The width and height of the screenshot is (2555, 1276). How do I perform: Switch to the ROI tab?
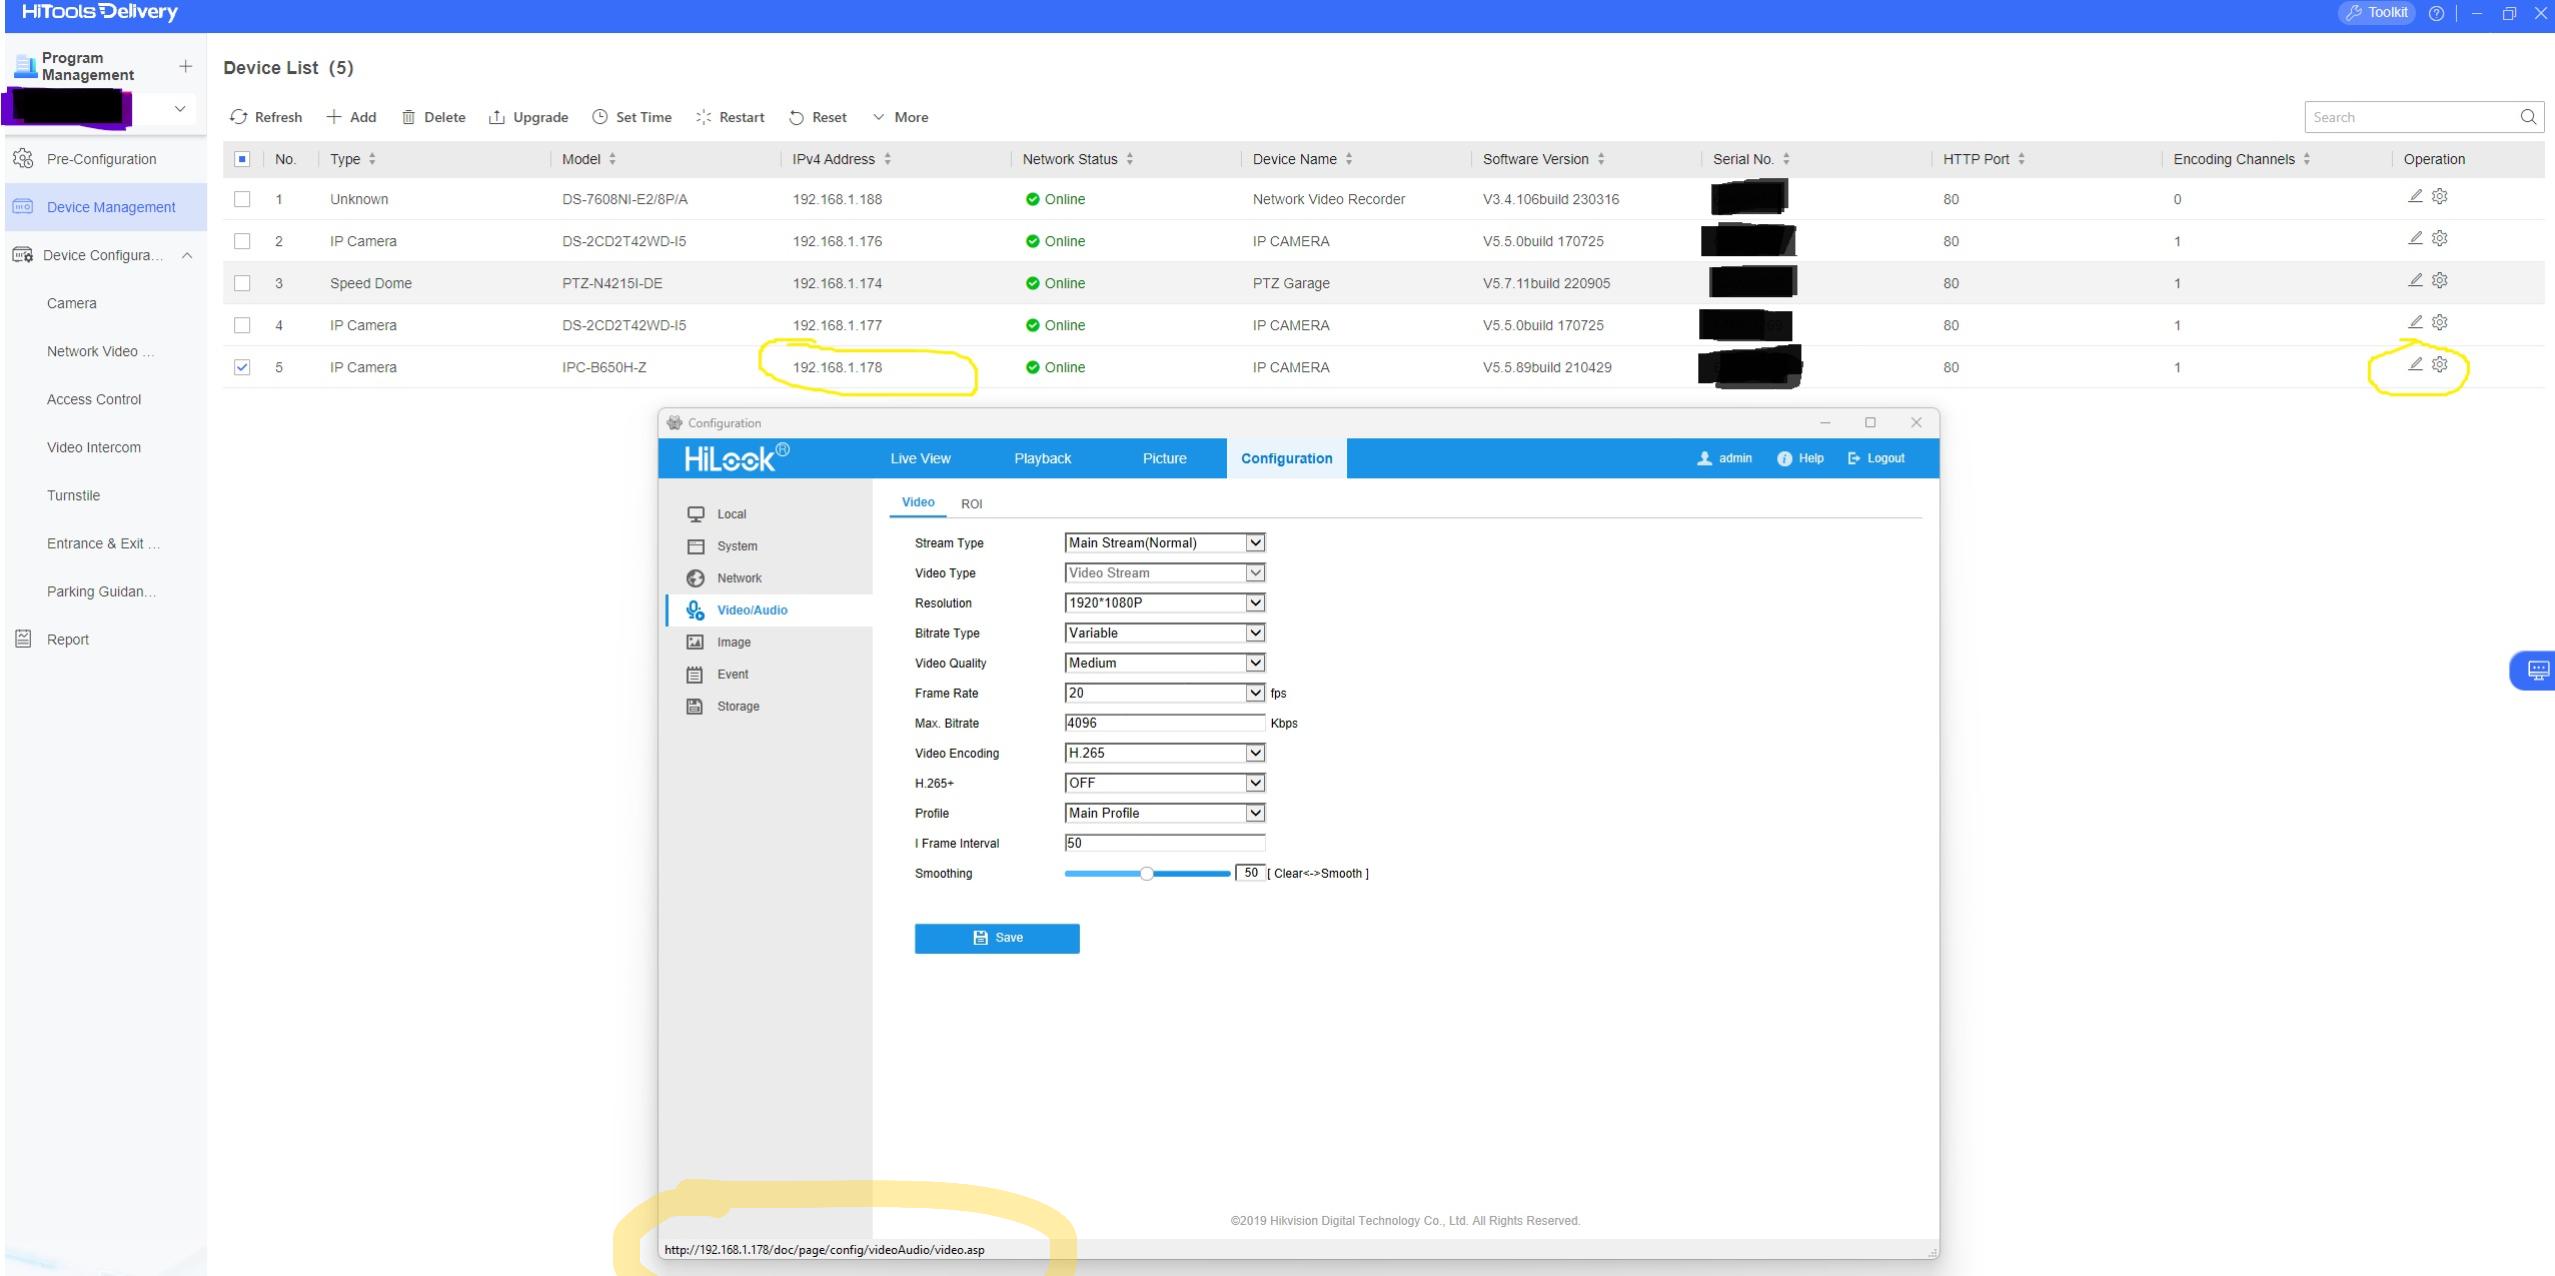pyautogui.click(x=971, y=504)
